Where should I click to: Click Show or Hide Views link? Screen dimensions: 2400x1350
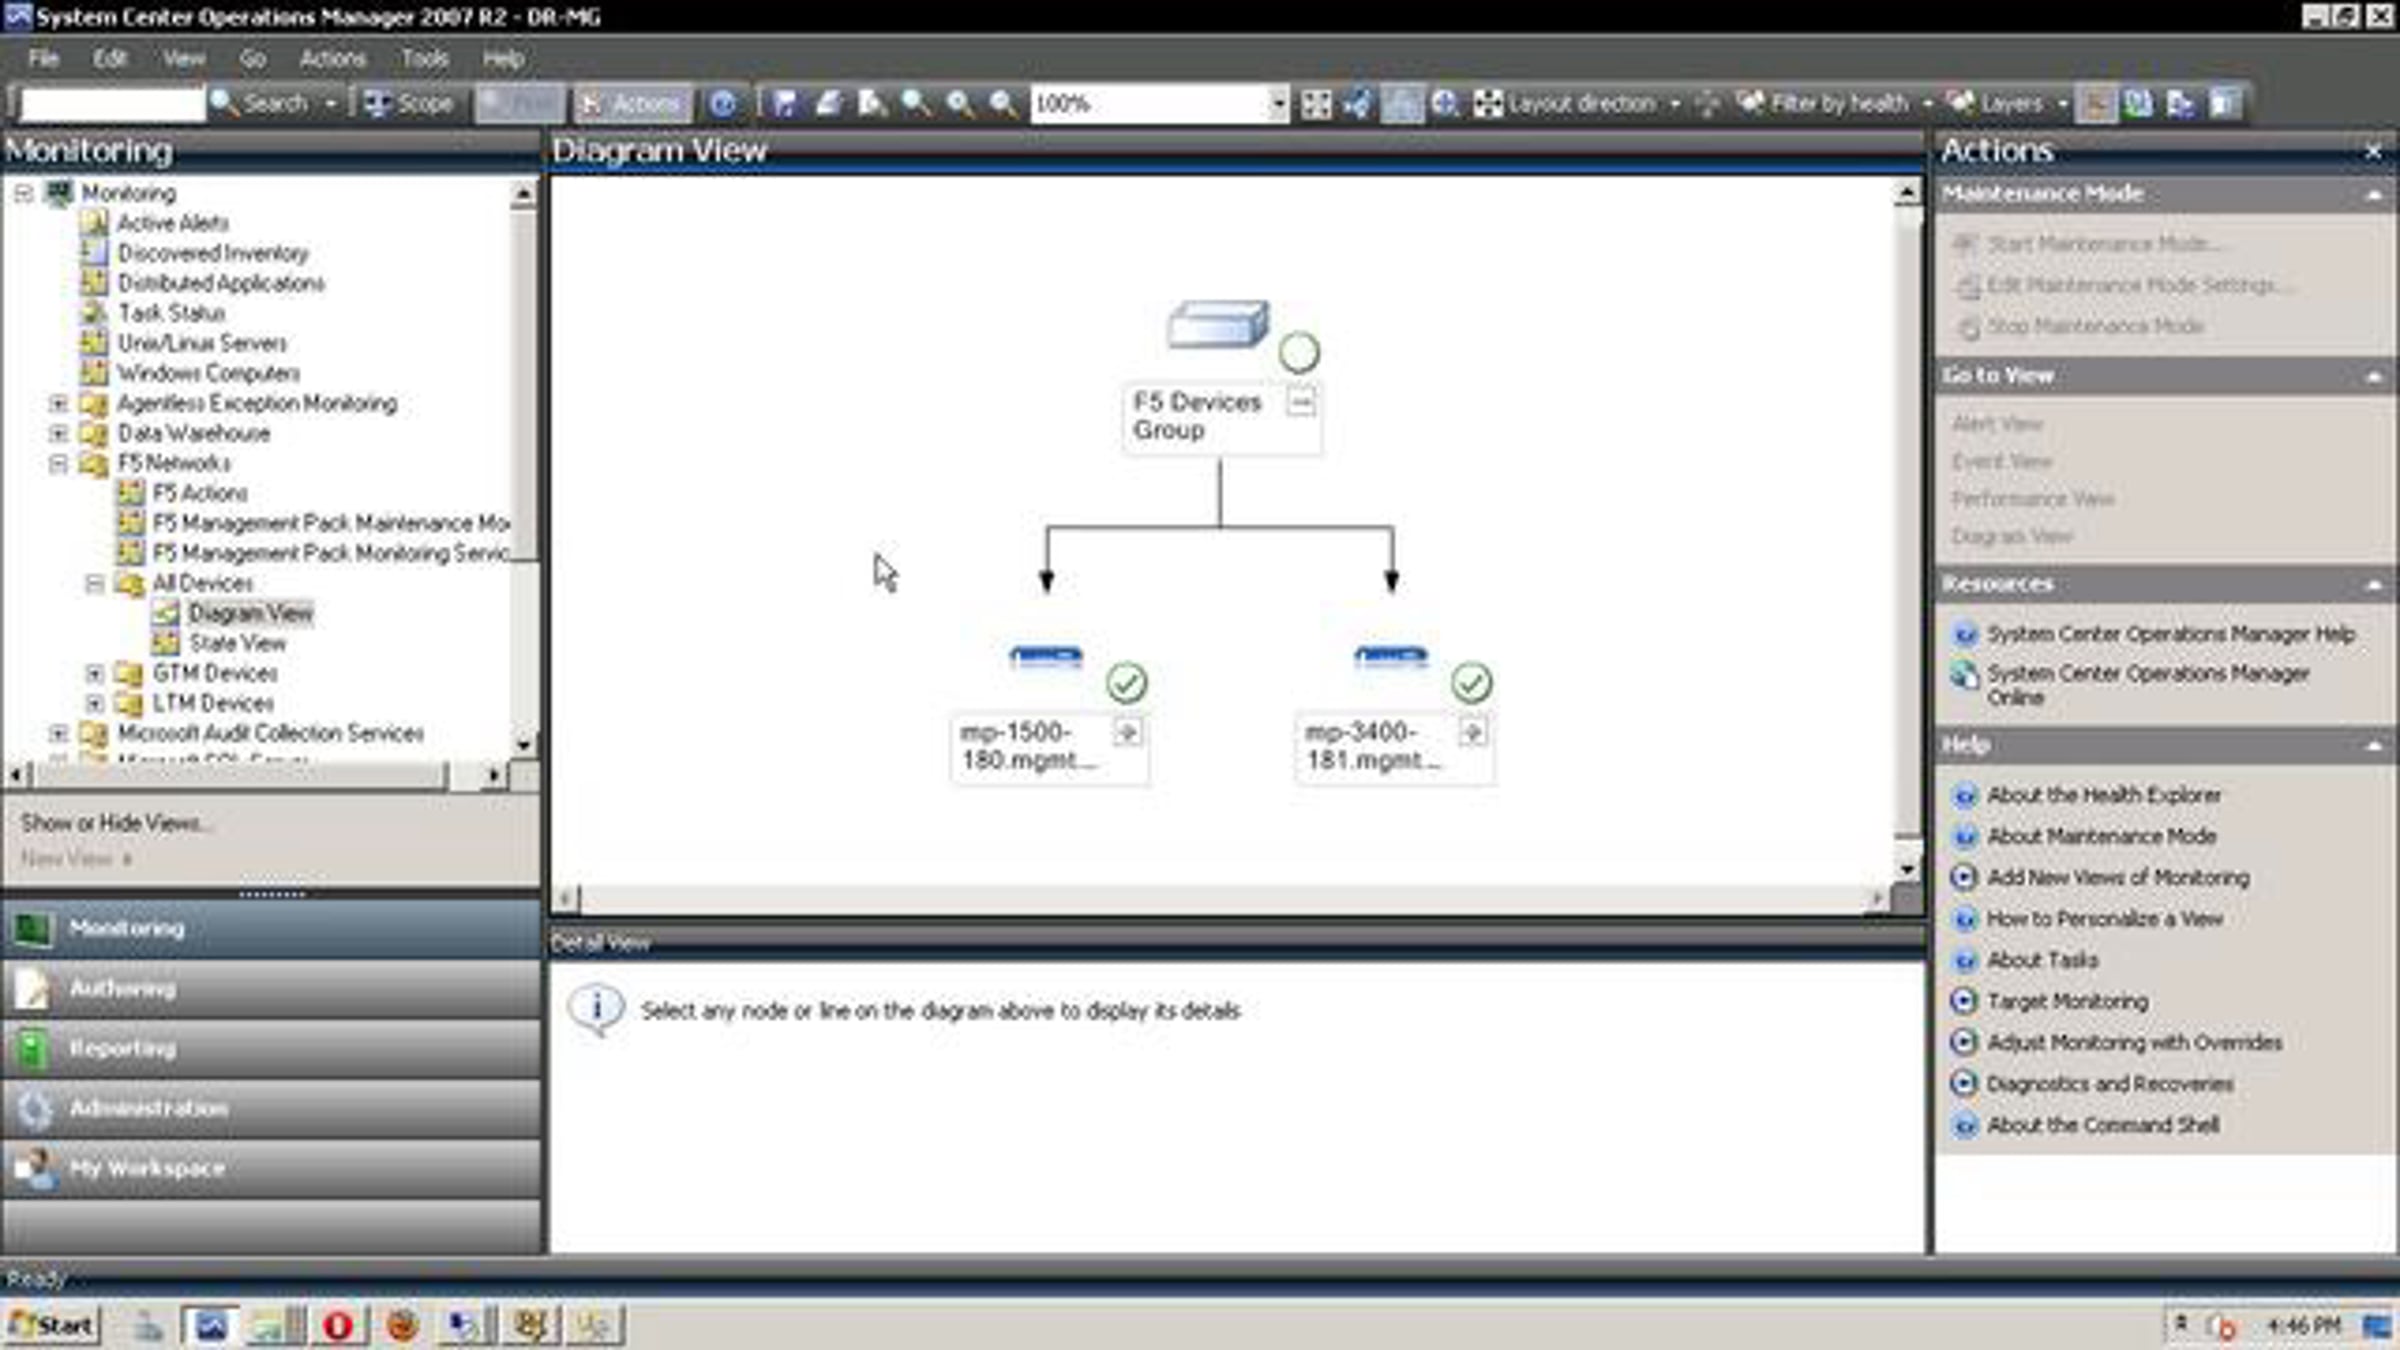(x=115, y=824)
